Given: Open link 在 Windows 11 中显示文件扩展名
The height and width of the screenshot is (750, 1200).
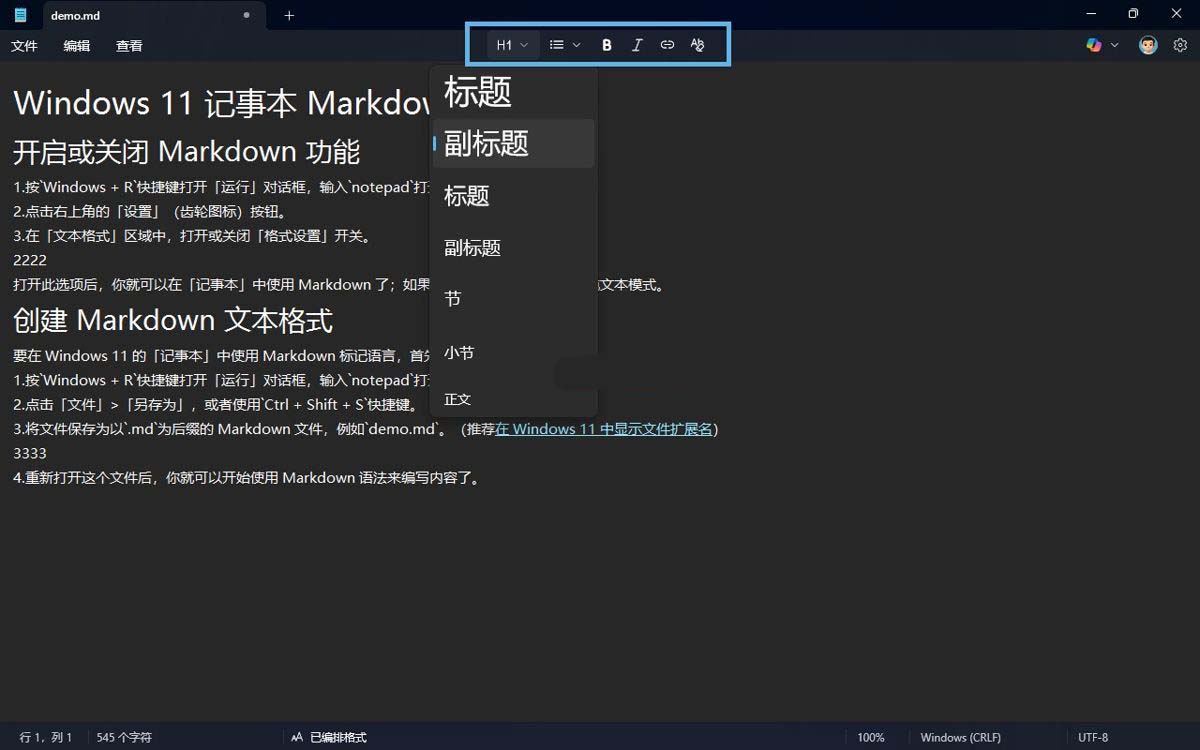Looking at the screenshot, I should tap(604, 429).
